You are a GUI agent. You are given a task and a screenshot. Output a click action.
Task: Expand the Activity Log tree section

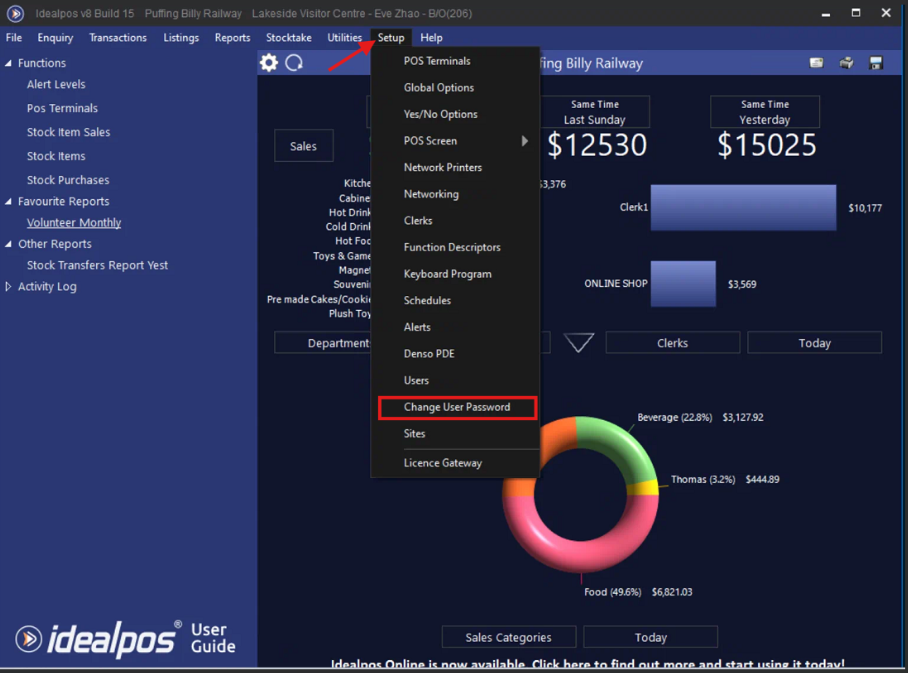tap(8, 286)
